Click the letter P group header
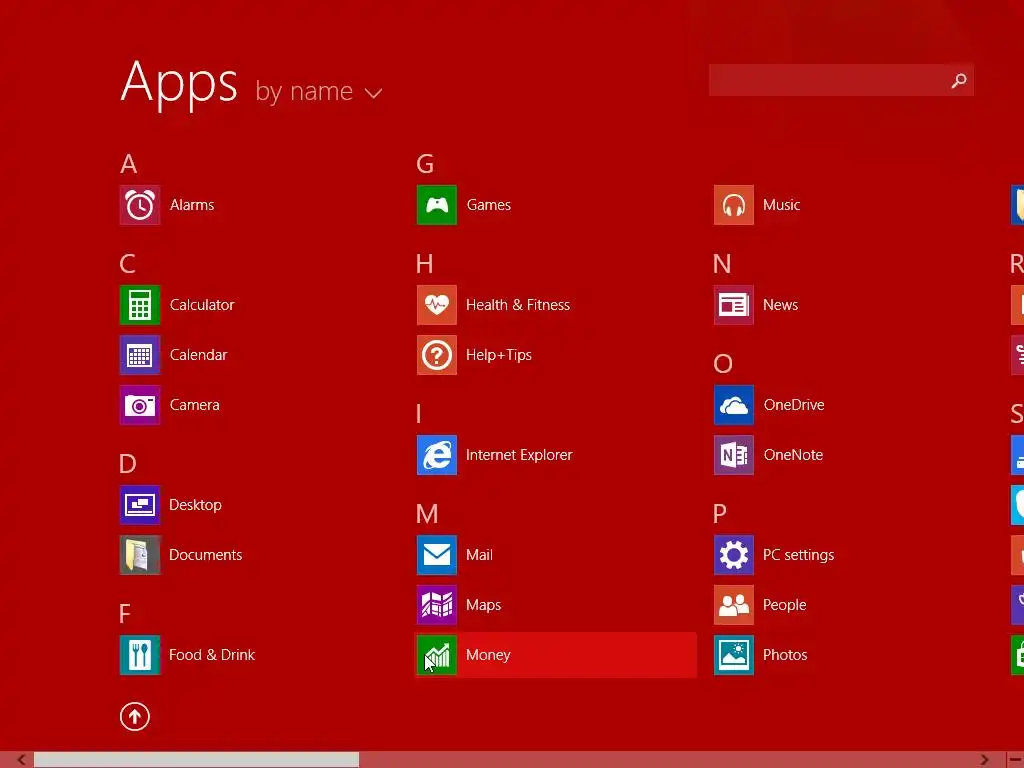The width and height of the screenshot is (1024, 768). 720,514
